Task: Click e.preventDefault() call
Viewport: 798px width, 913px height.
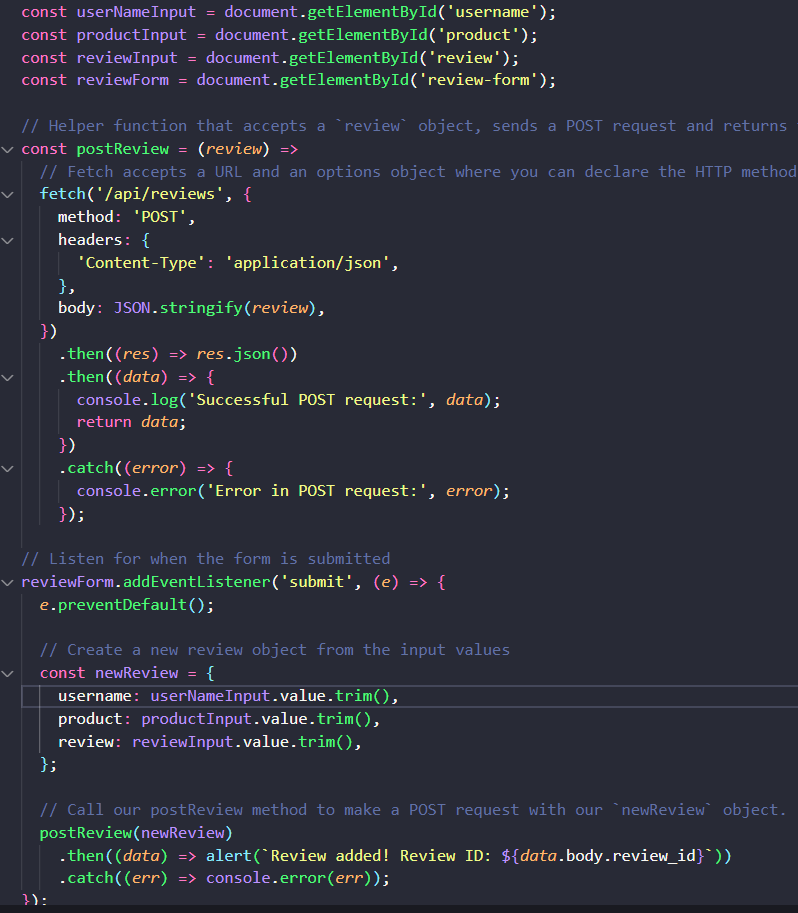Action: pyautogui.click(x=127, y=605)
